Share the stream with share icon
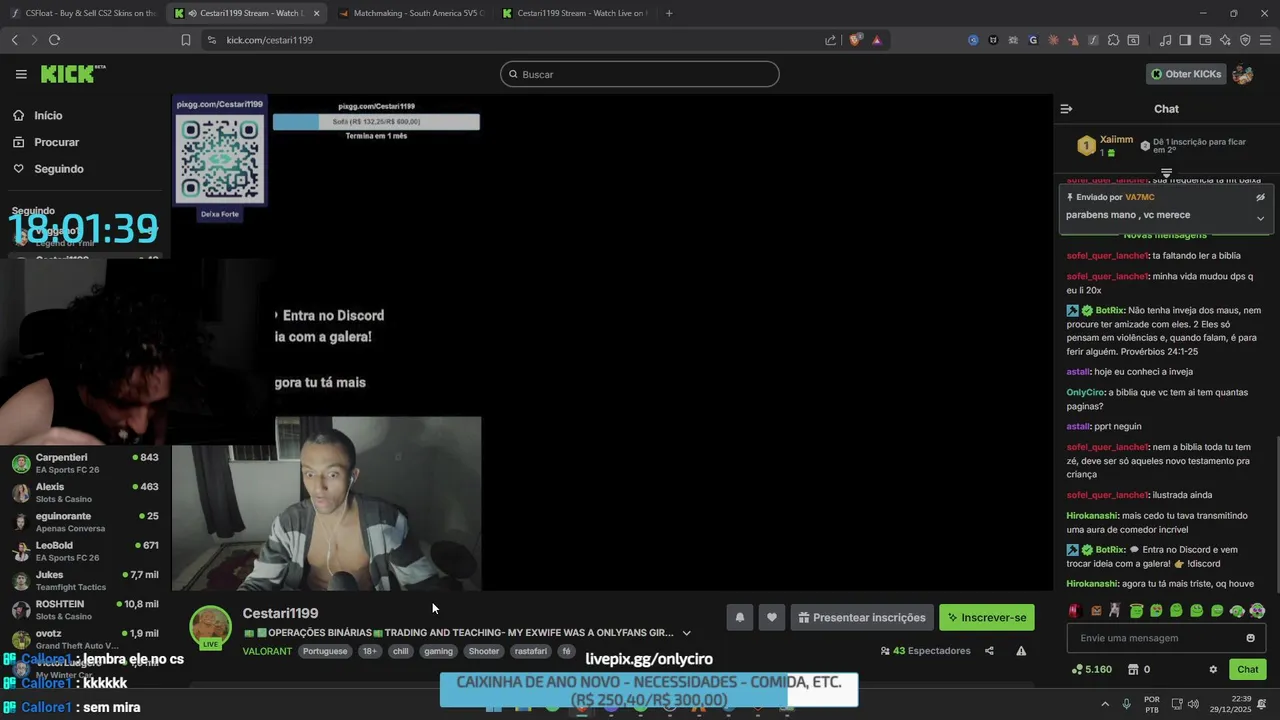Image resolution: width=1280 pixels, height=720 pixels. (989, 651)
